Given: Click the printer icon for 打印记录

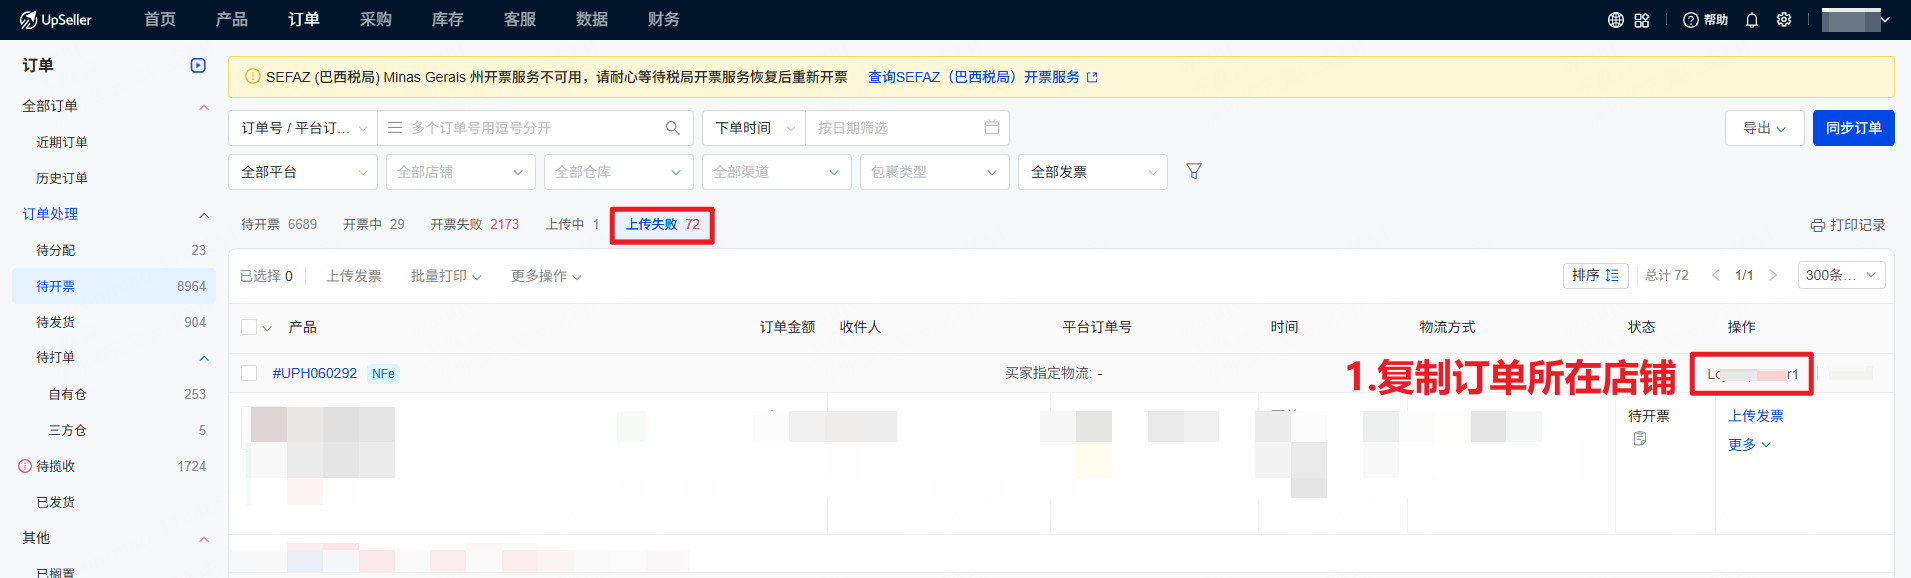Looking at the screenshot, I should click(x=1817, y=226).
